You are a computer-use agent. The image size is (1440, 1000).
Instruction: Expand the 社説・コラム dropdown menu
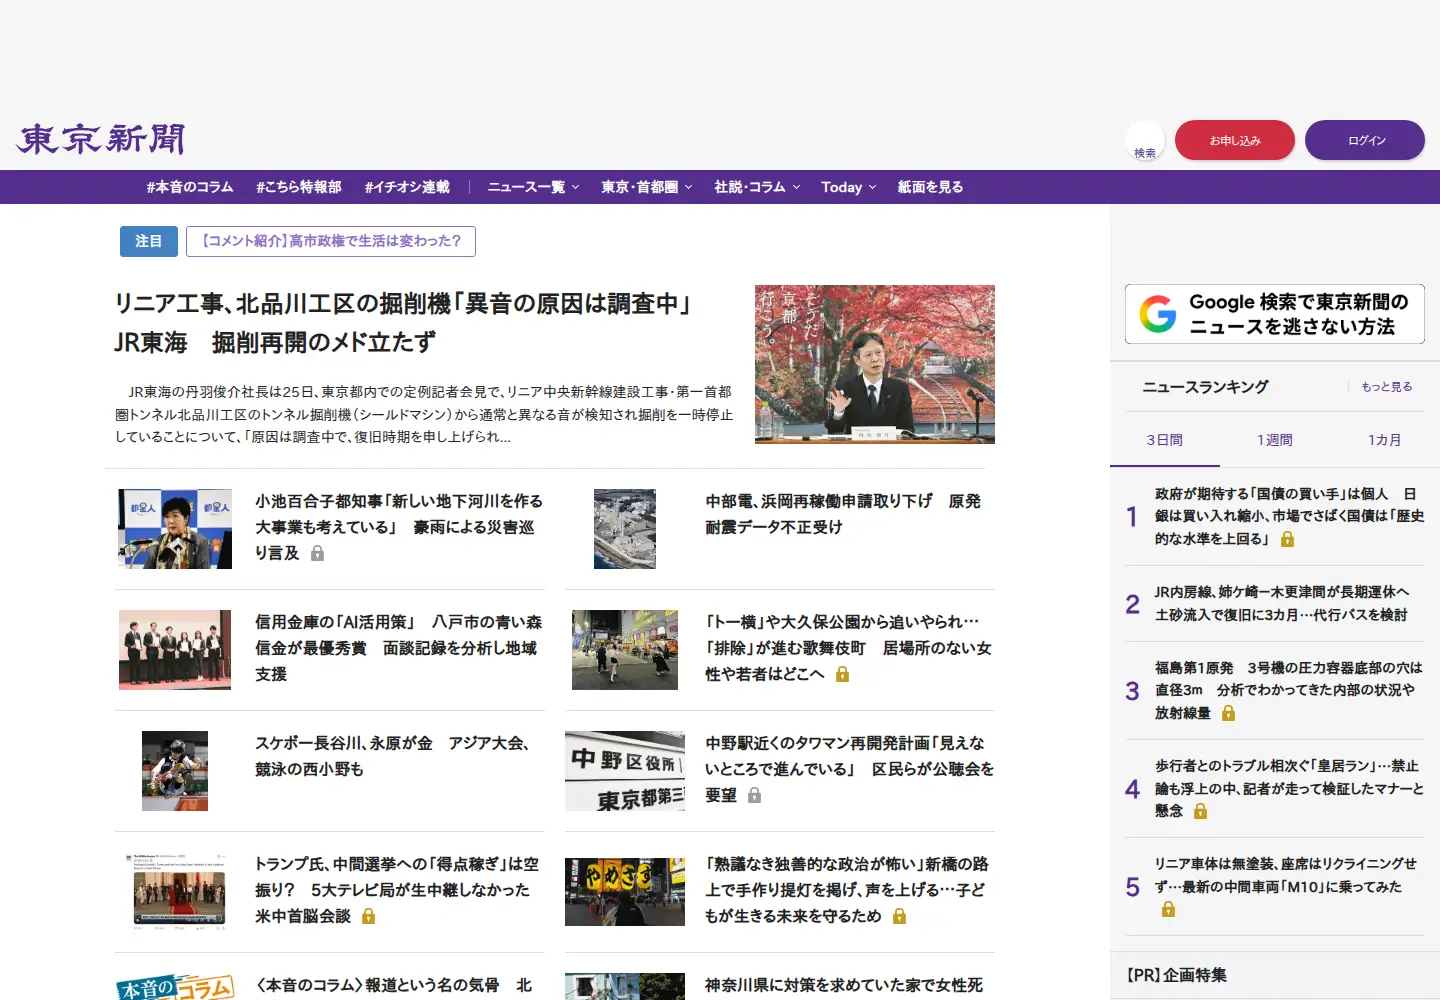(x=757, y=187)
